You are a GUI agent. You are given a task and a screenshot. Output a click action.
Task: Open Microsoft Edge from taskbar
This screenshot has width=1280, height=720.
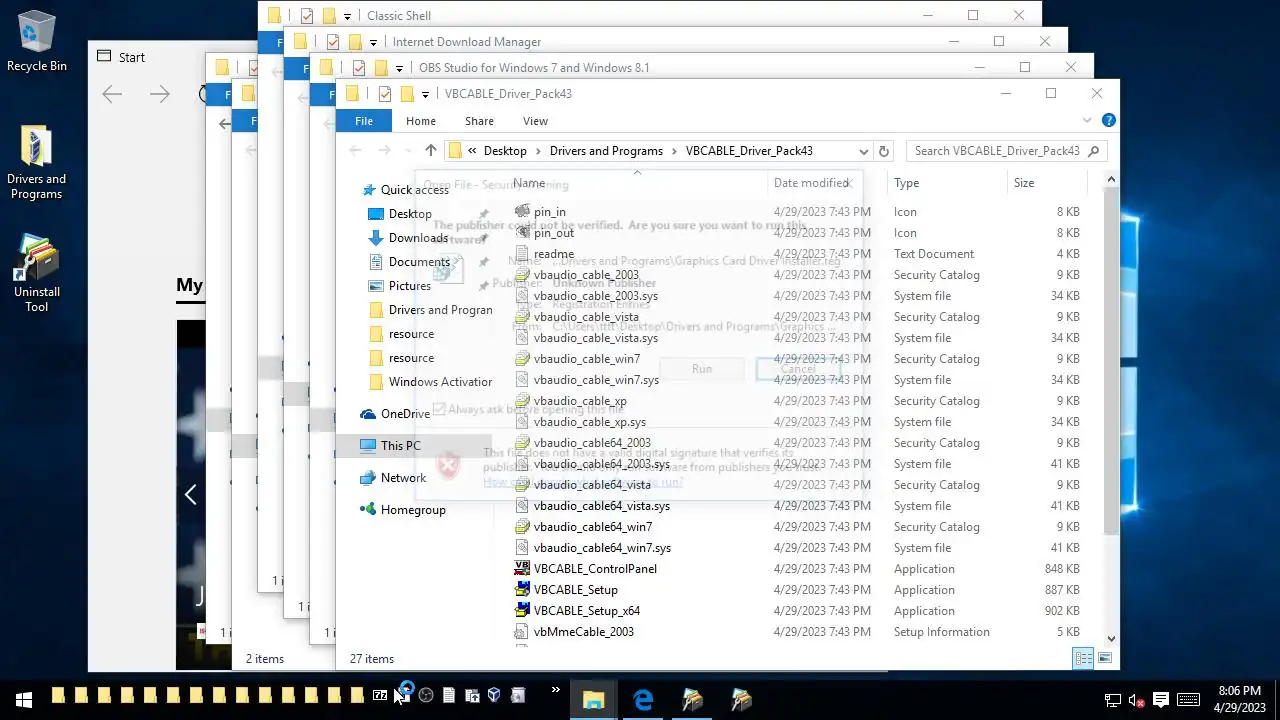tap(643, 699)
